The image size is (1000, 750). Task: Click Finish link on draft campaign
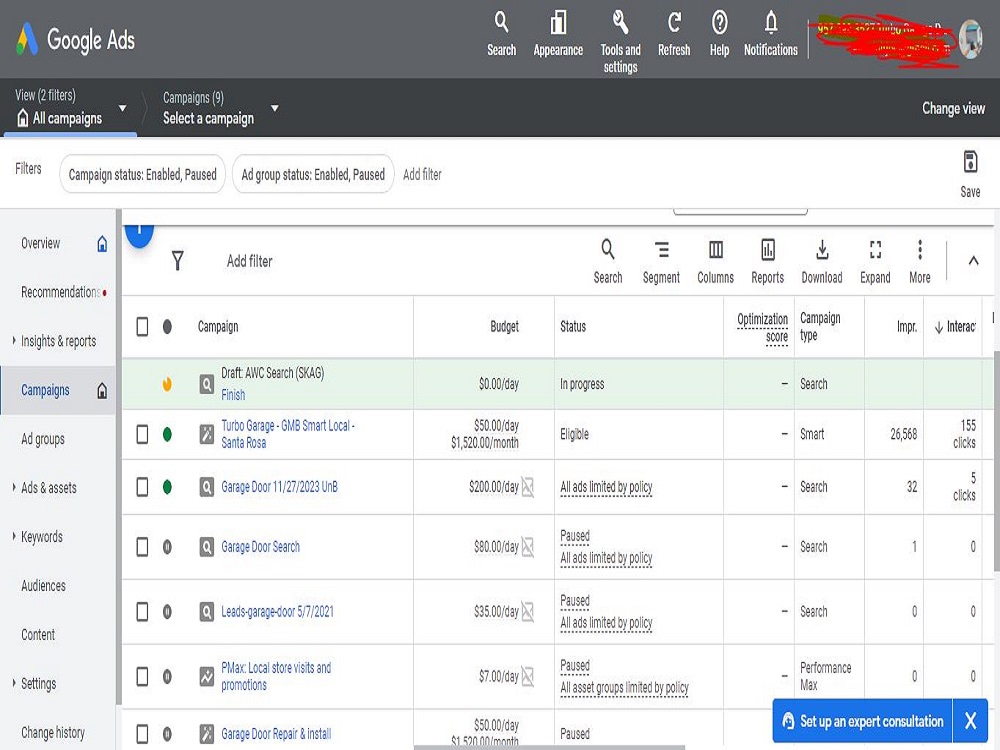233,395
